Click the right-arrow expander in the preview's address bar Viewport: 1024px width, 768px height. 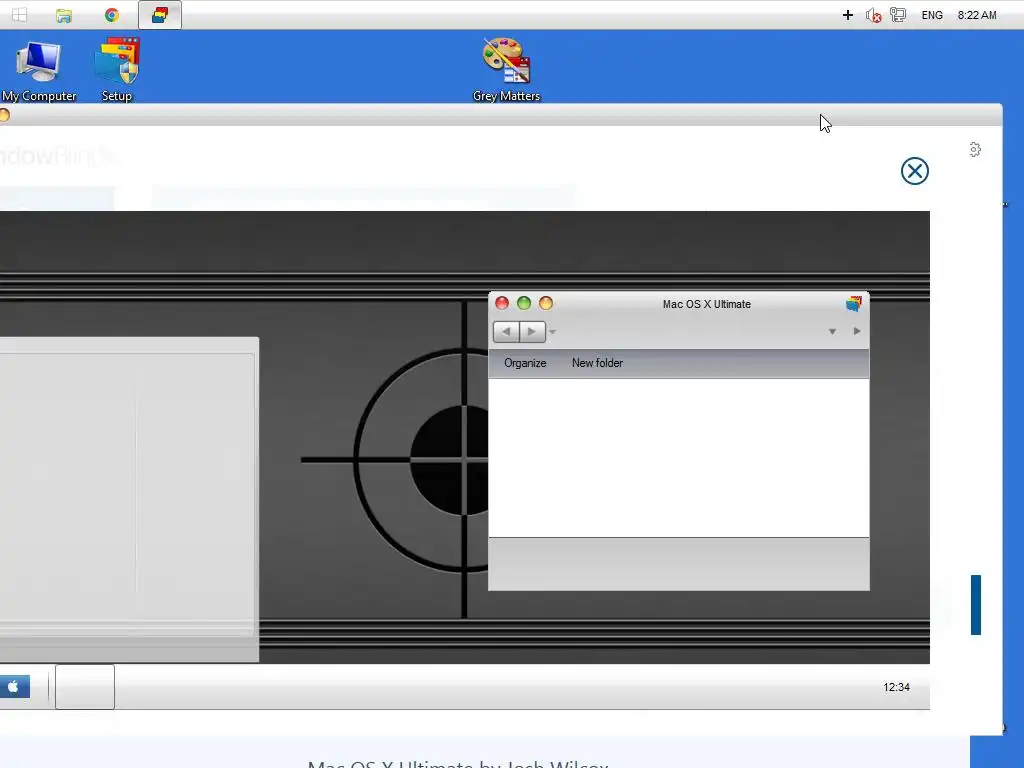tap(857, 331)
